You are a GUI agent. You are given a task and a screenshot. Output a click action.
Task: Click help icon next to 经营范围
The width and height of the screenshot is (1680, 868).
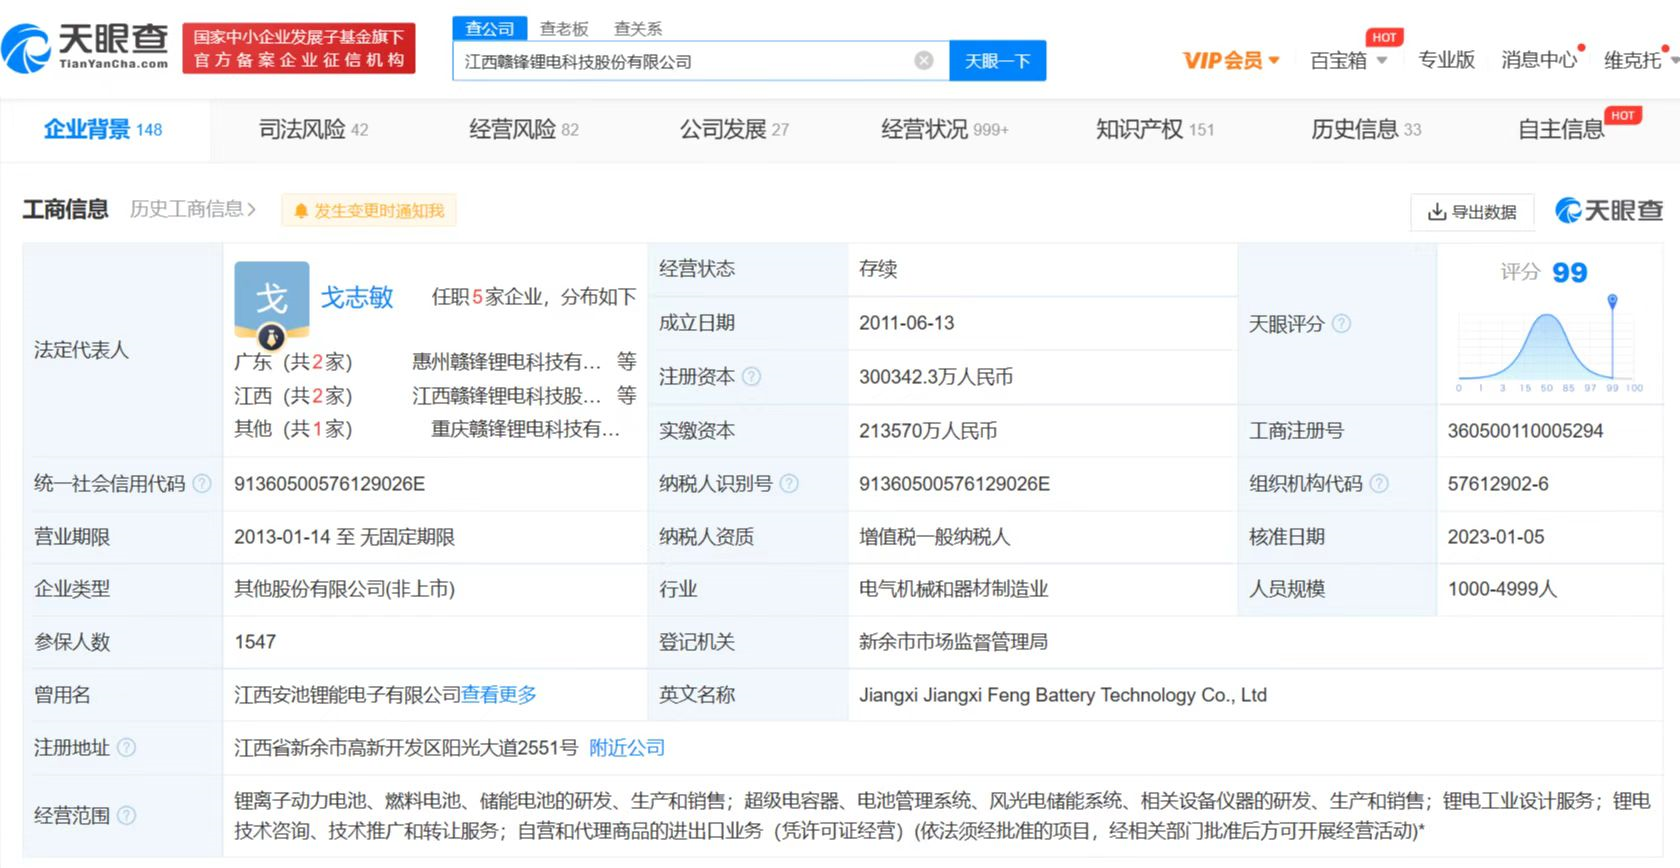click(127, 816)
